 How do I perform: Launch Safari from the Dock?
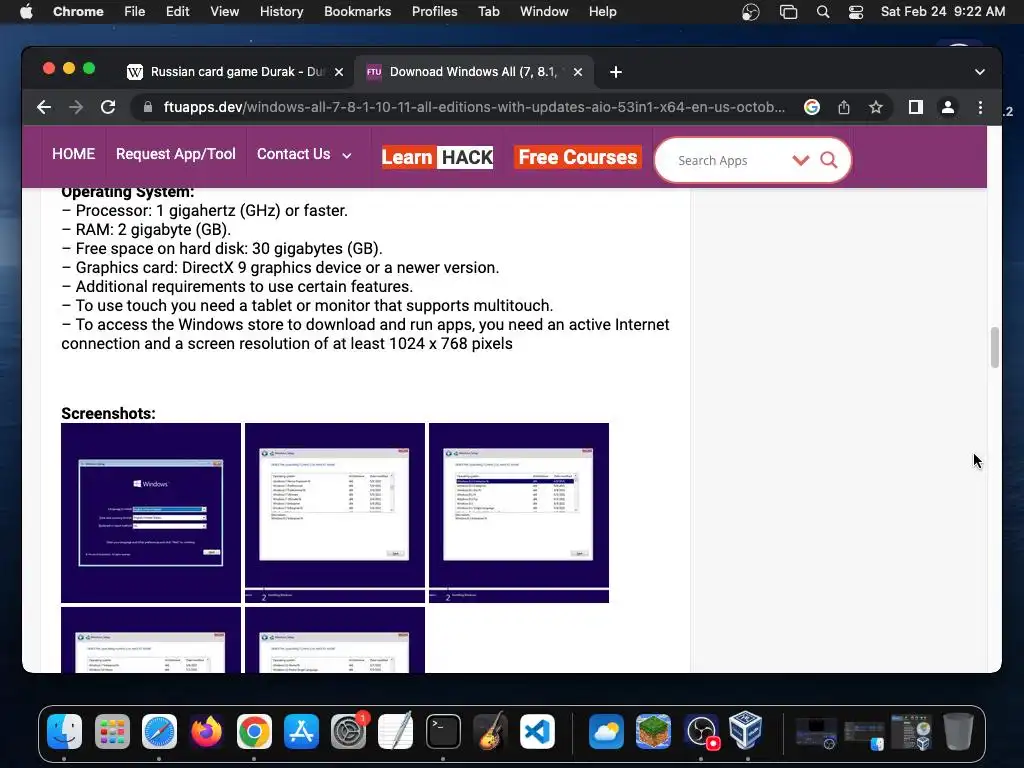pyautogui.click(x=159, y=731)
